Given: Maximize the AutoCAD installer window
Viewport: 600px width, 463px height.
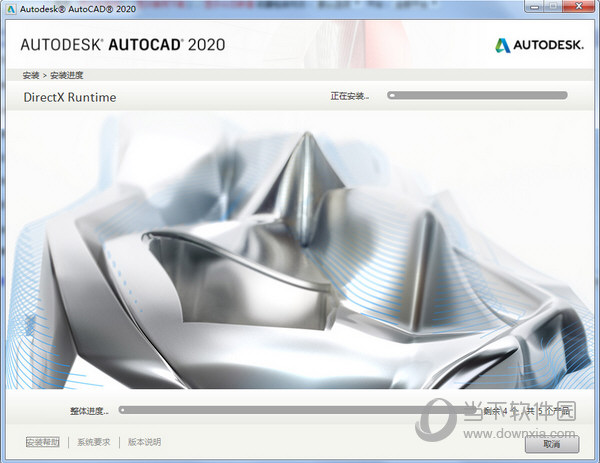Looking at the screenshot, I should [x=552, y=8].
